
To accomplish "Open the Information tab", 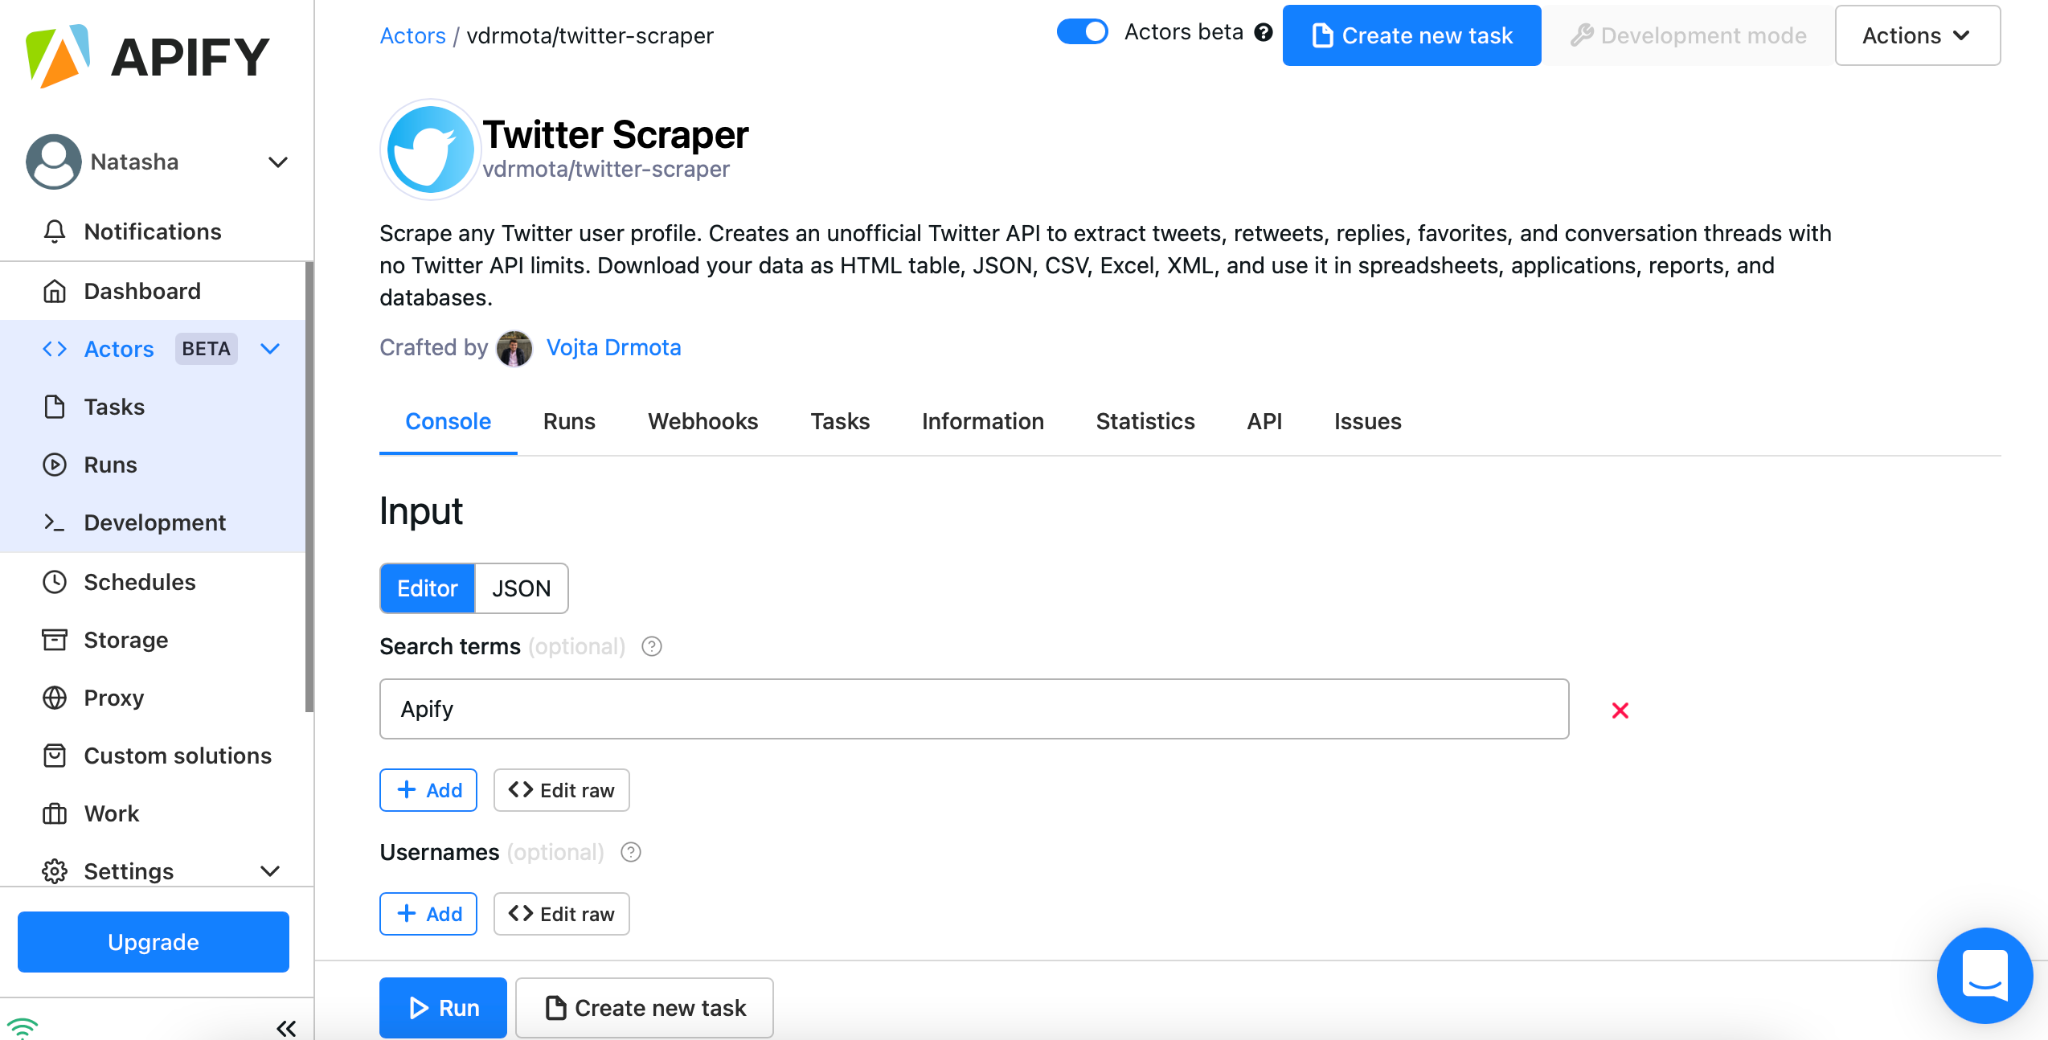I will tap(983, 422).
